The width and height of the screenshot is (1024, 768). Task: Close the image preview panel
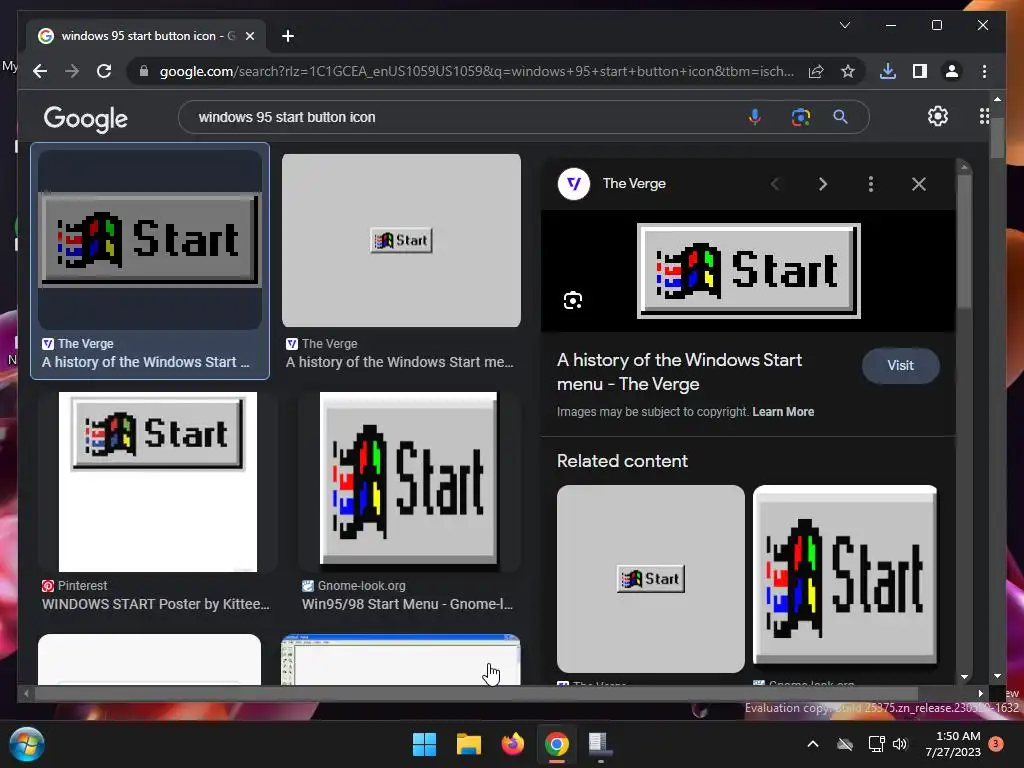point(919,184)
